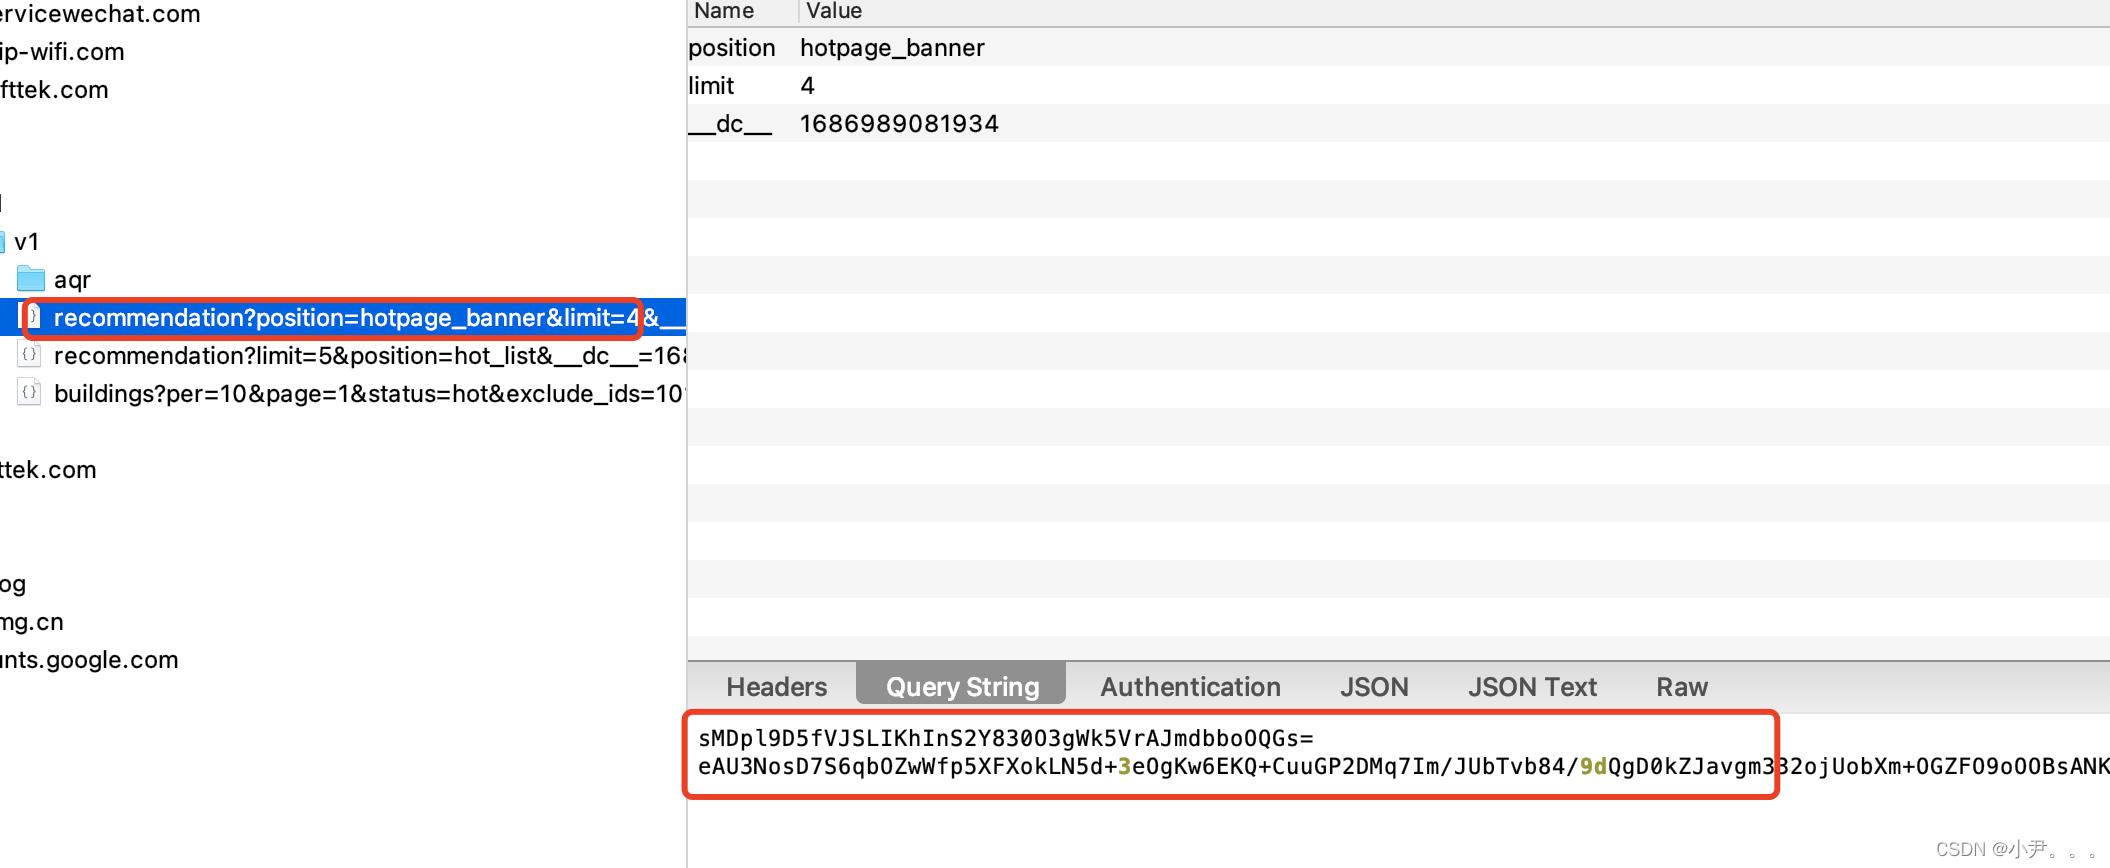Select the ervicewechat.com host entry

(x=100, y=14)
